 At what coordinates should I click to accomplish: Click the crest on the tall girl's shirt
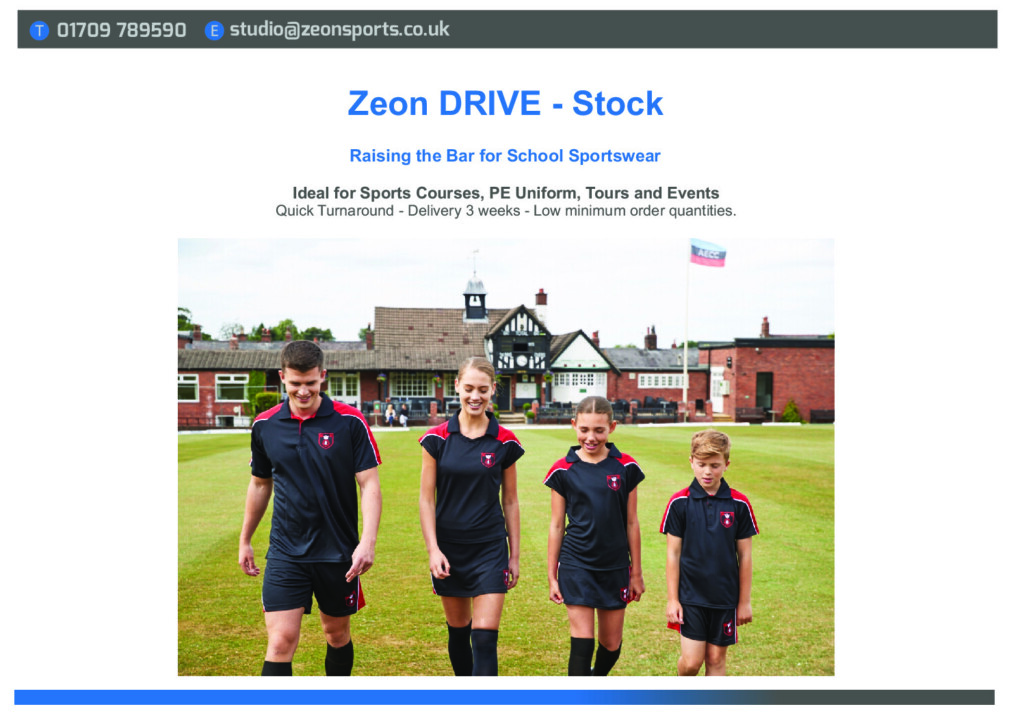click(488, 460)
